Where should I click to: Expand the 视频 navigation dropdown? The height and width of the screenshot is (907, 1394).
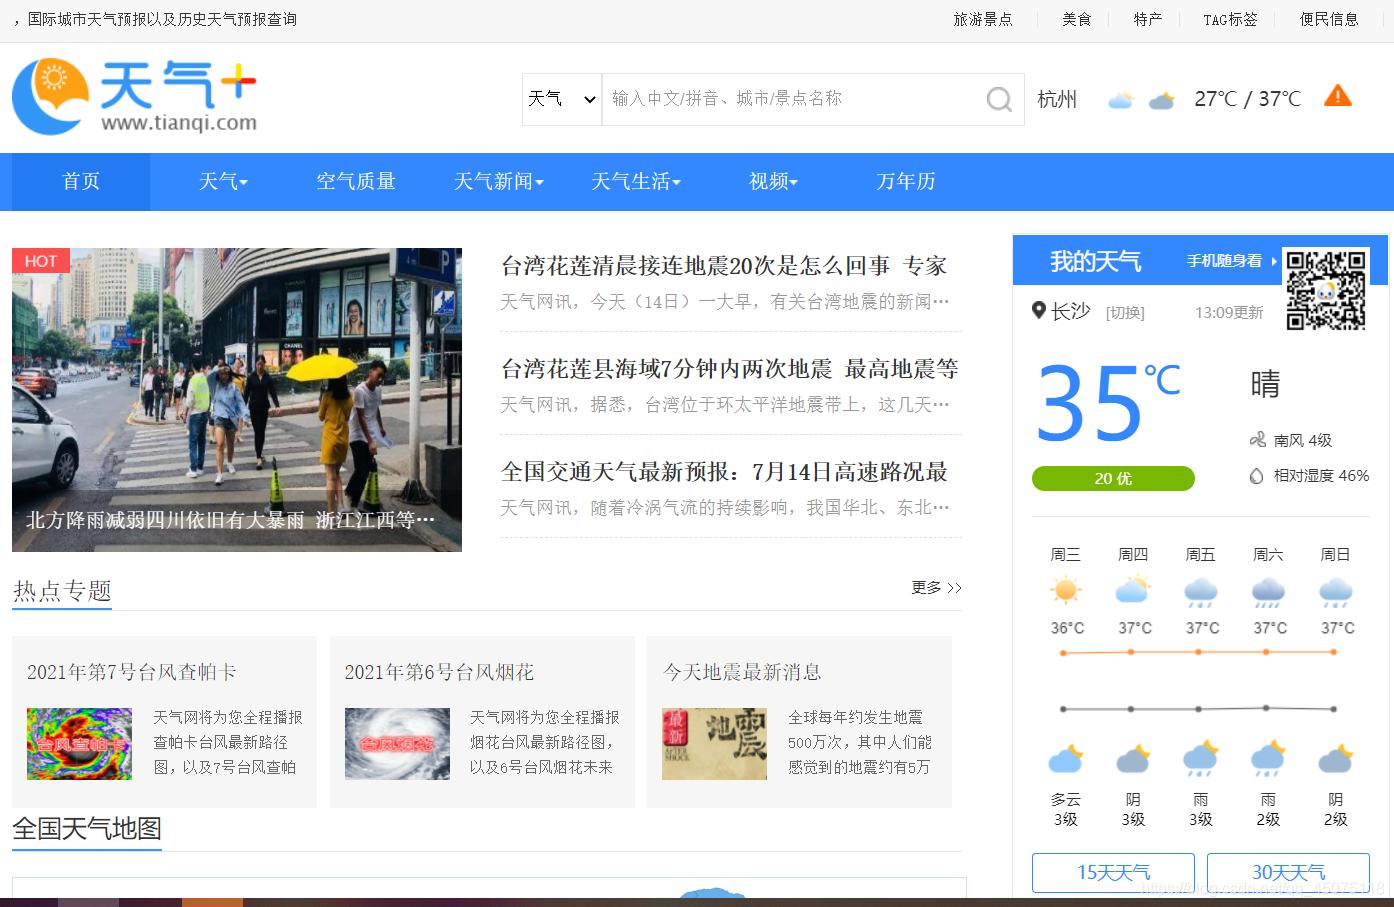(x=771, y=181)
